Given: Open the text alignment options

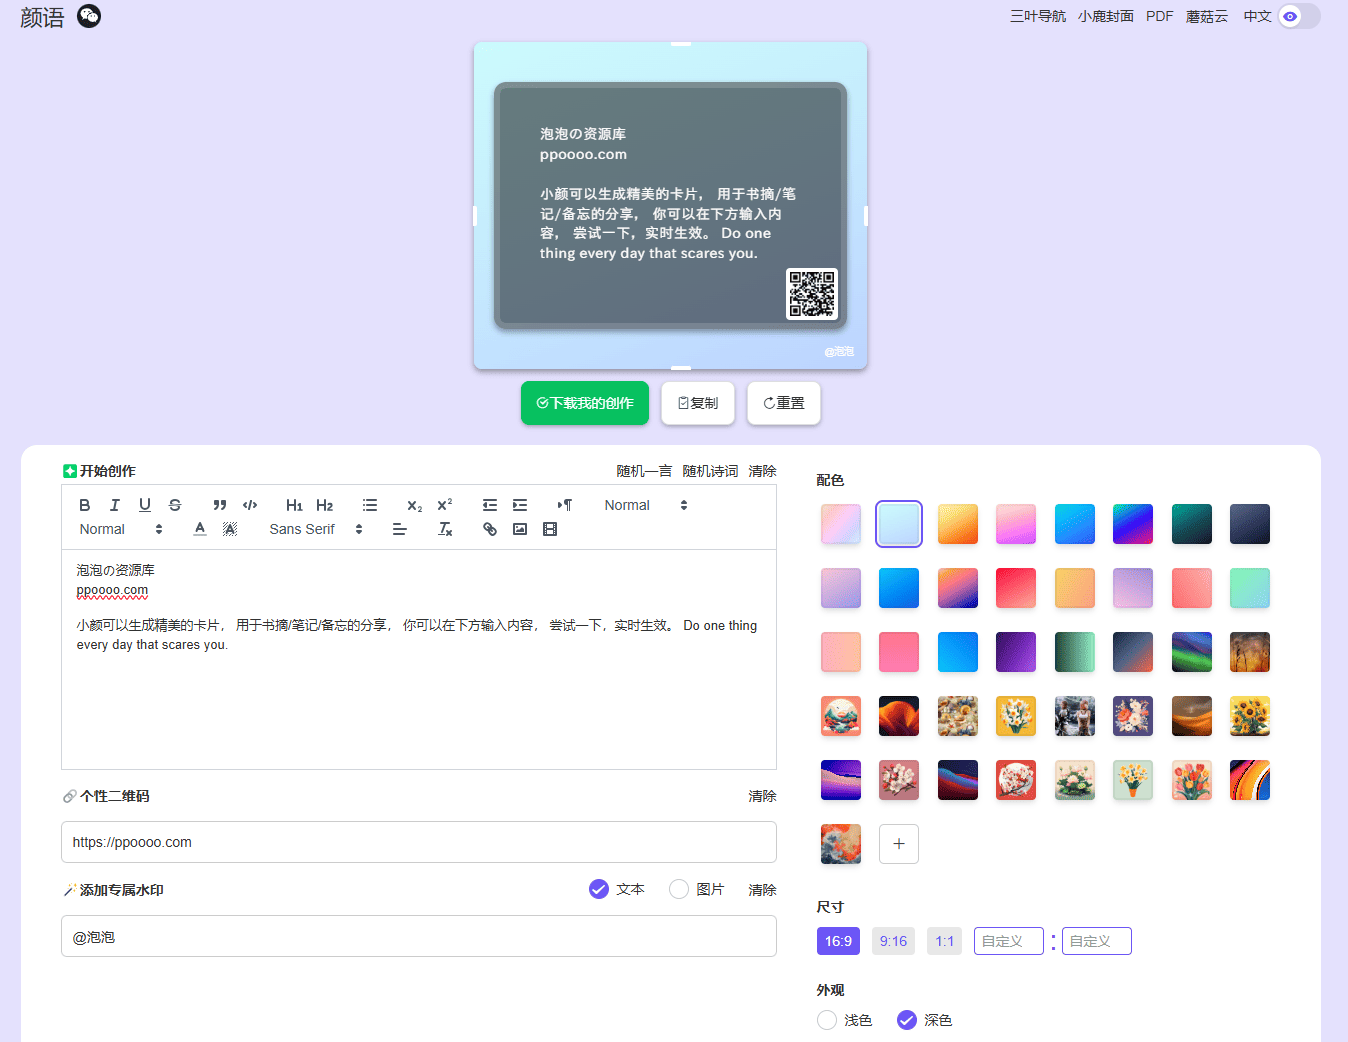Looking at the screenshot, I should [x=400, y=529].
